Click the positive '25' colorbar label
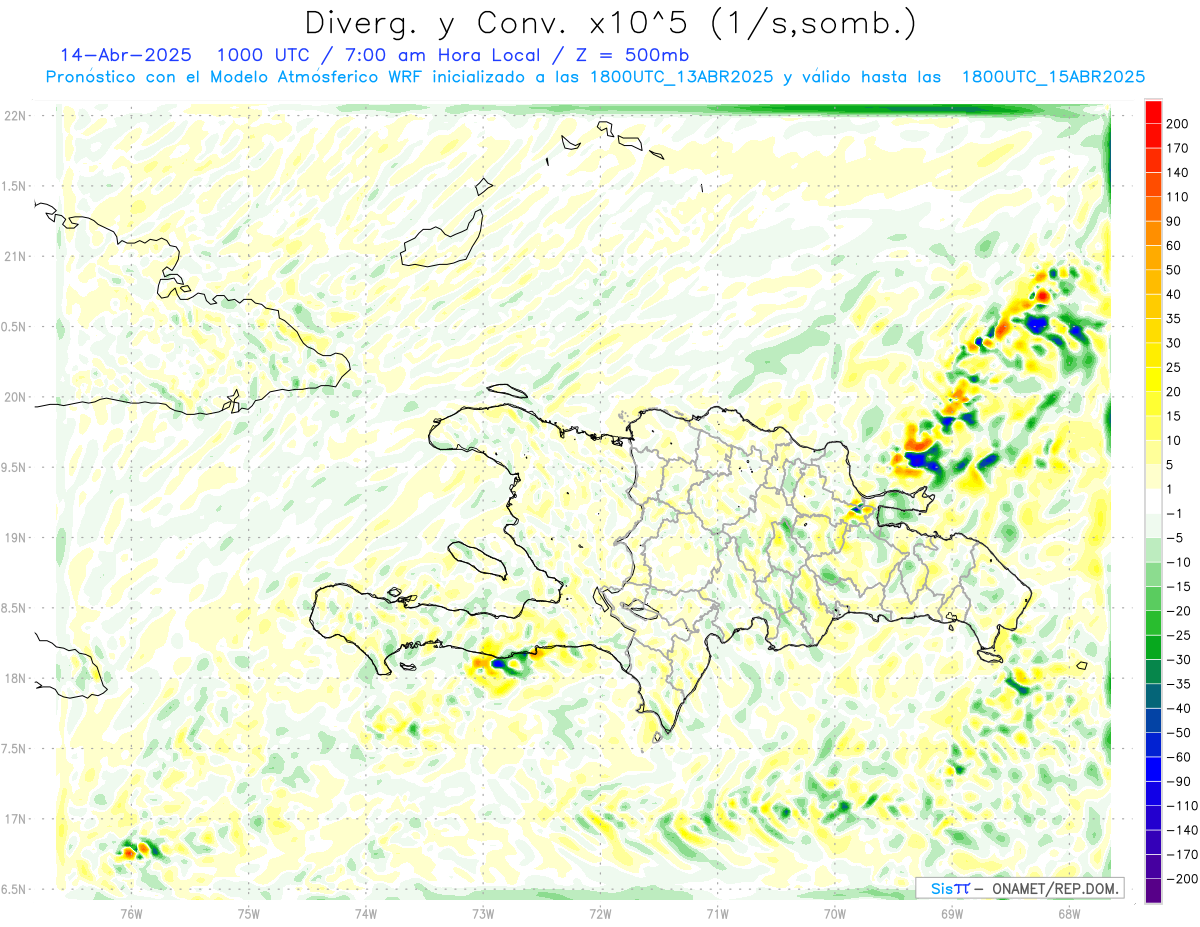1200x927 pixels. coord(1174,367)
